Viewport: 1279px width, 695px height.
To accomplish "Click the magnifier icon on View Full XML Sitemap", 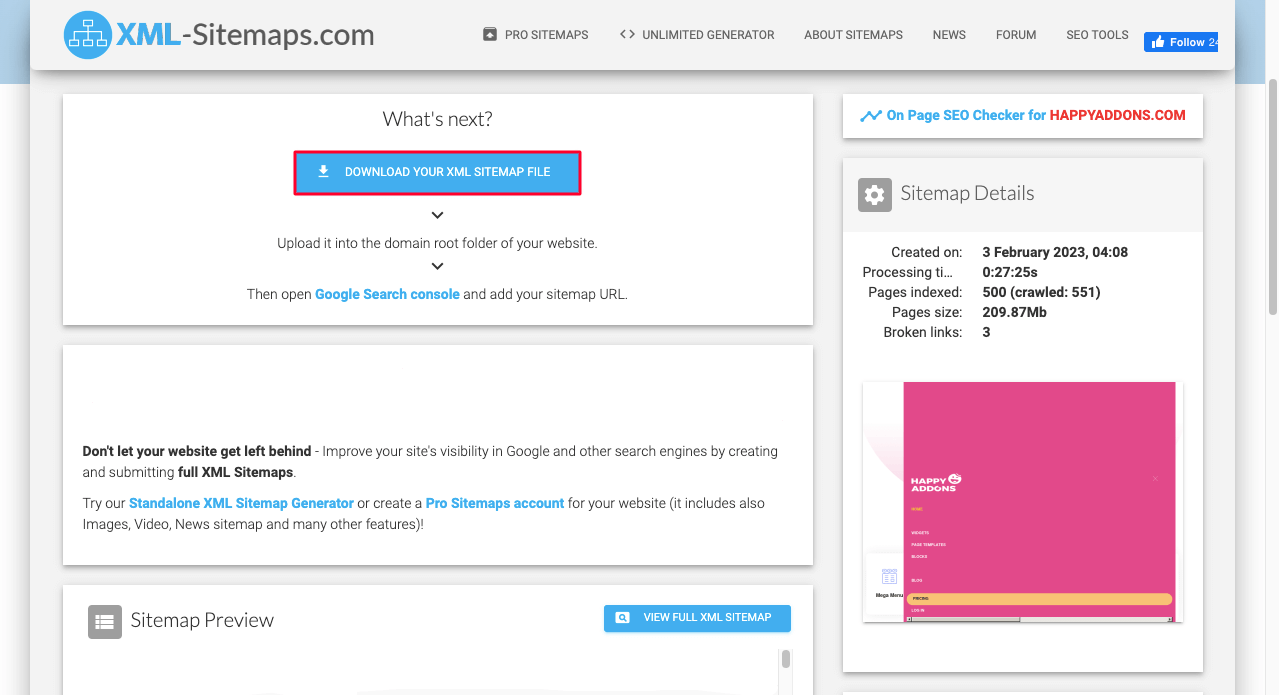I will click(x=622, y=618).
